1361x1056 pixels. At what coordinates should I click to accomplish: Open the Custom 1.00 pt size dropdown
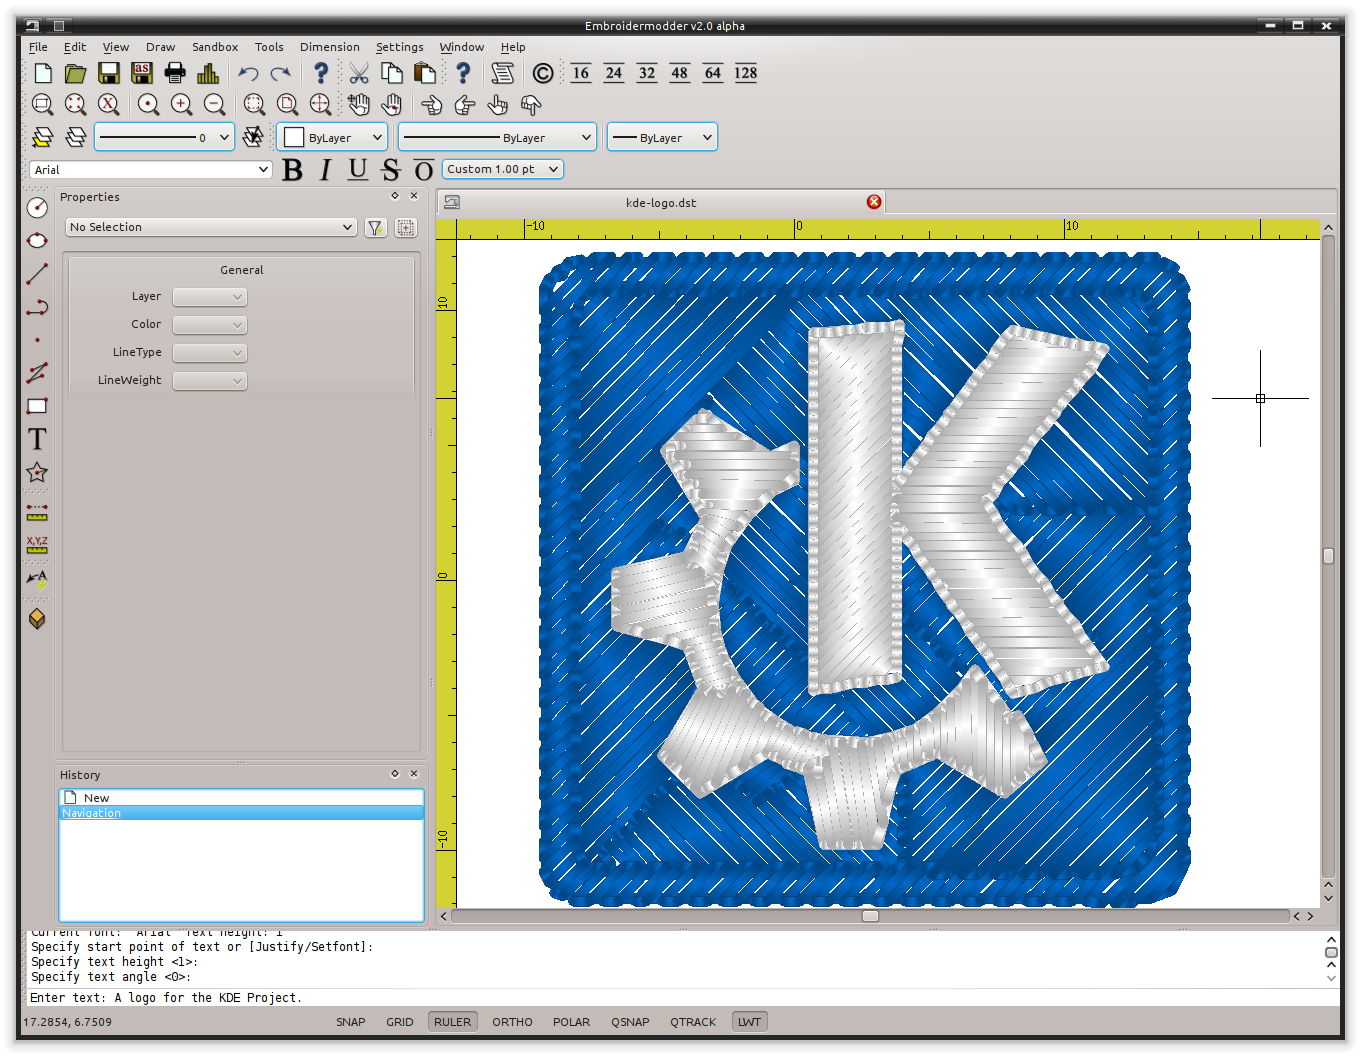pyautogui.click(x=502, y=169)
